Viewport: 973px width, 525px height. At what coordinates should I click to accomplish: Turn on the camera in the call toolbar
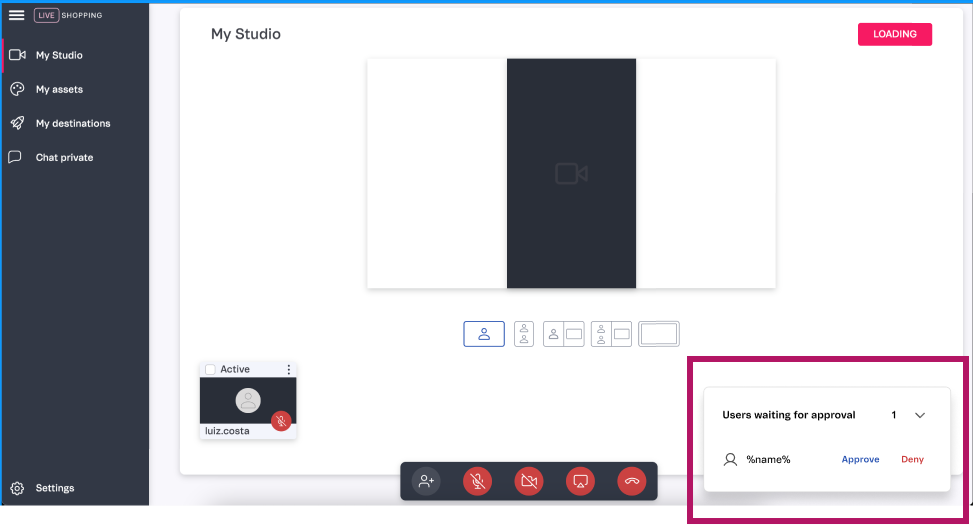point(529,481)
